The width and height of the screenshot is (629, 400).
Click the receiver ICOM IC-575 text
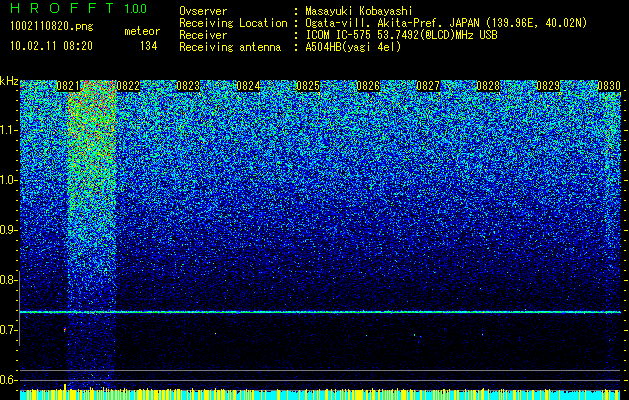401,35
